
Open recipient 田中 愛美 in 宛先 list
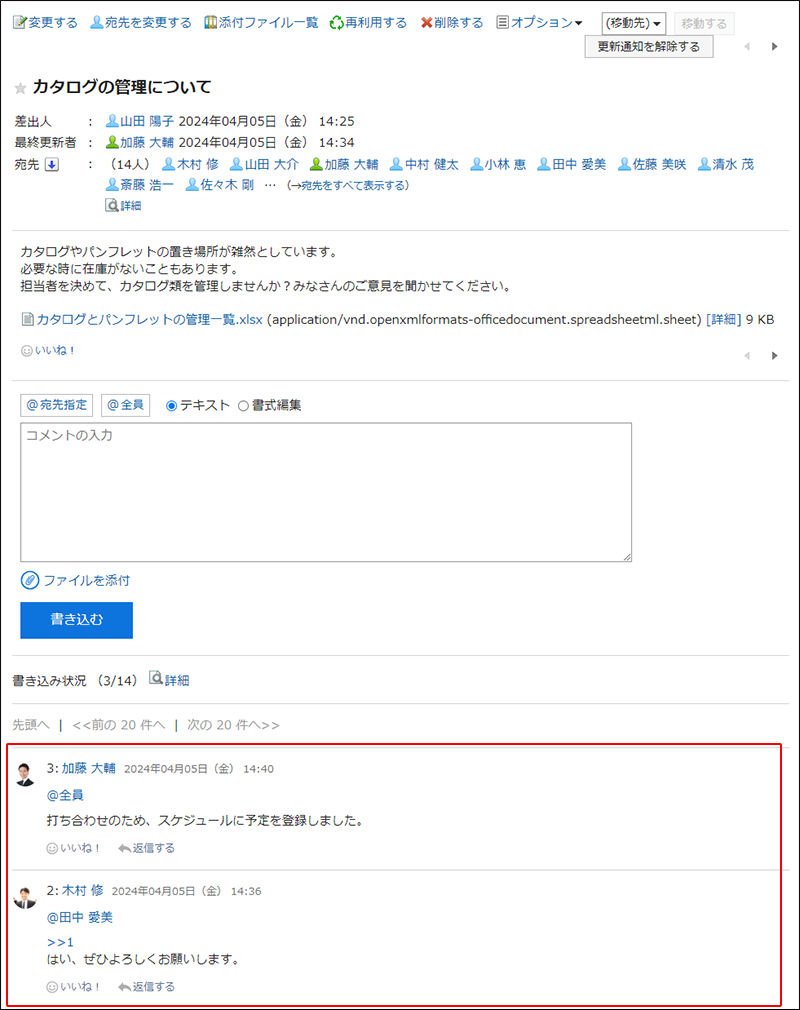click(572, 164)
